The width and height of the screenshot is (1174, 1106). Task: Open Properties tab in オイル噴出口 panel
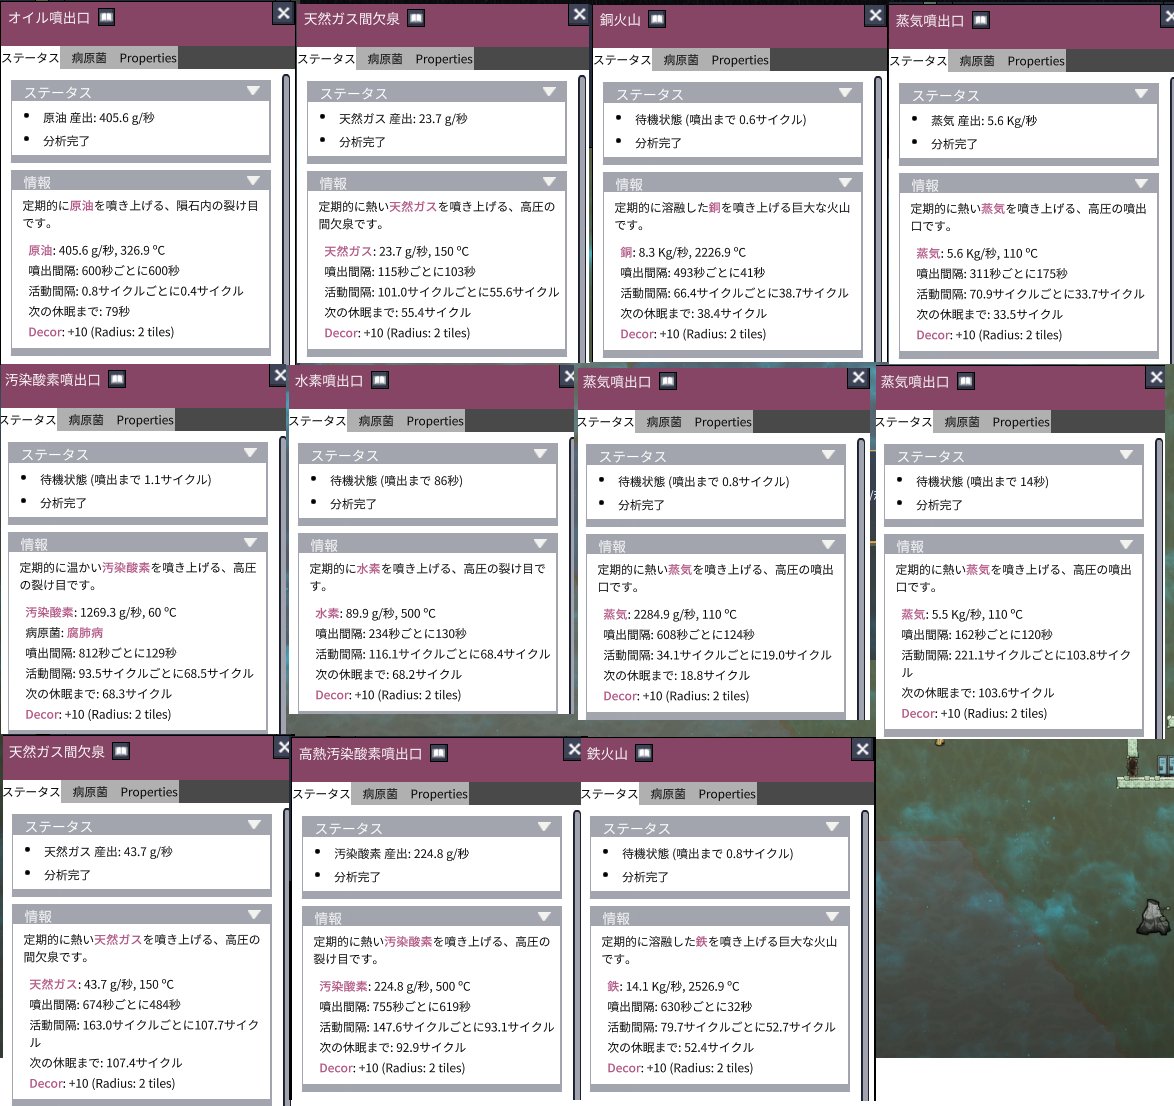pyautogui.click(x=147, y=58)
